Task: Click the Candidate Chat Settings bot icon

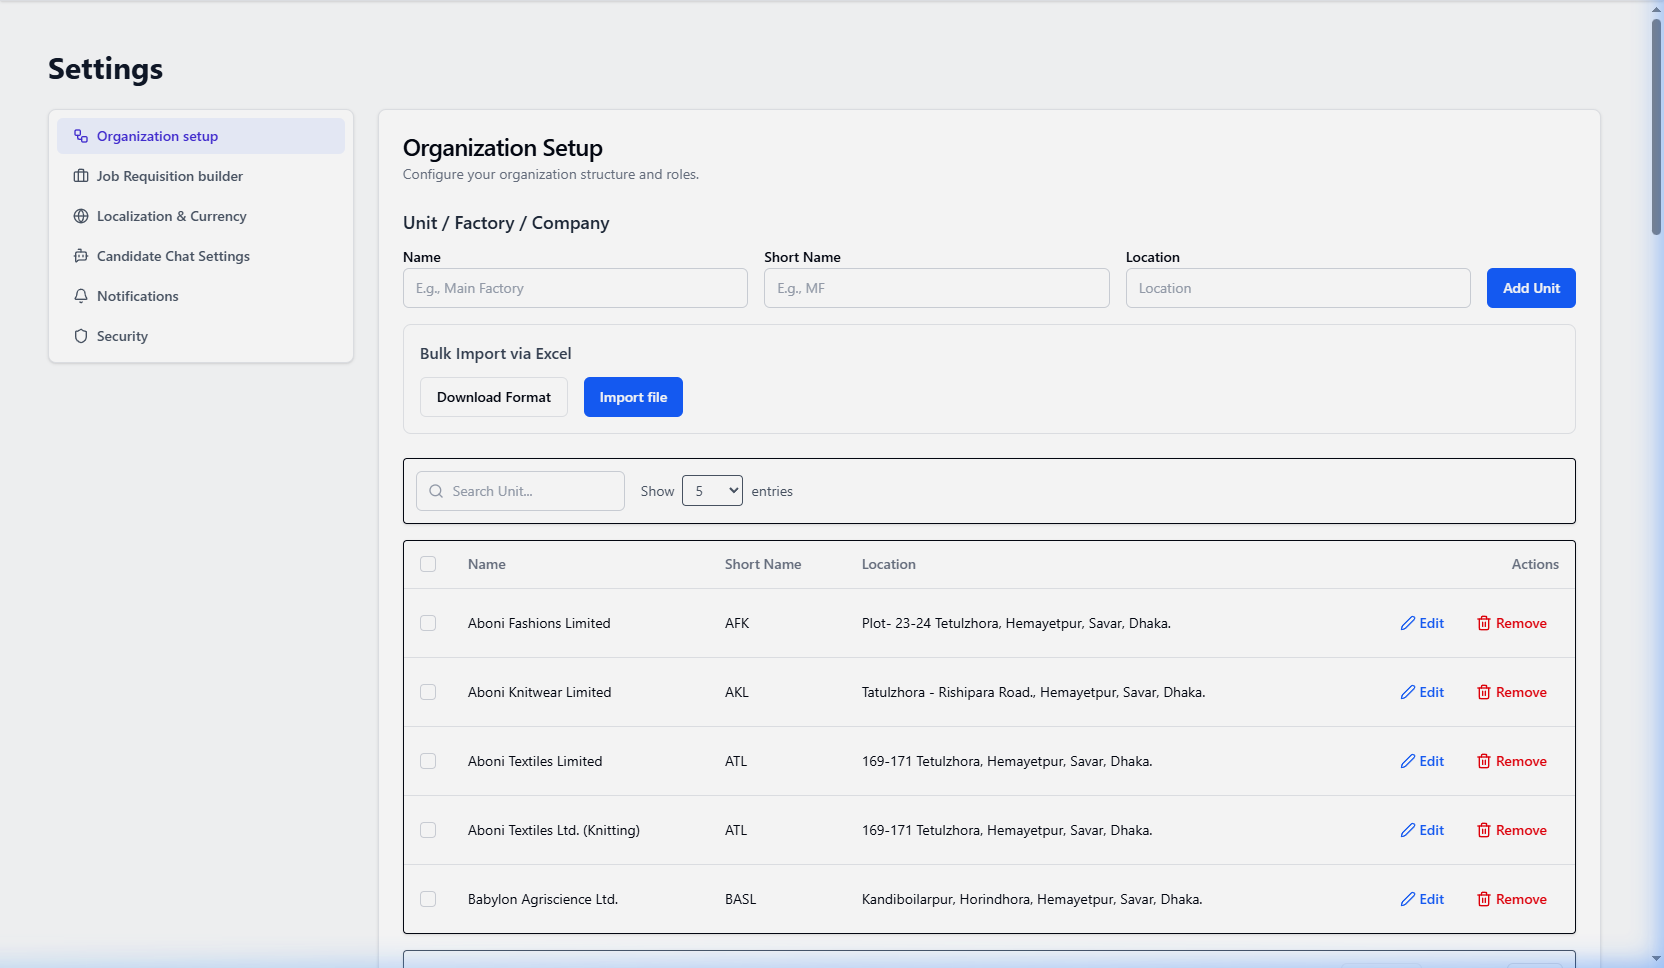Action: coord(81,256)
